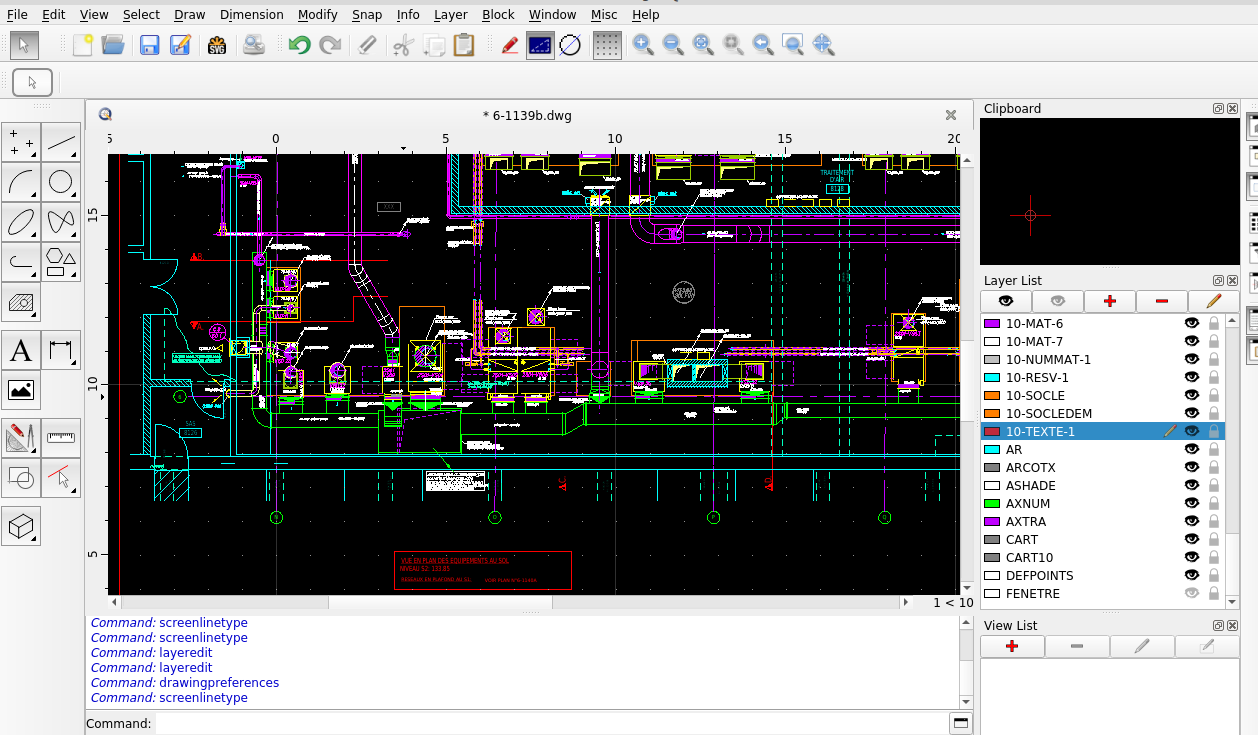Hide the 10-SOCLE layer via eye icon
This screenshot has height=735, width=1258.
pos(1191,396)
